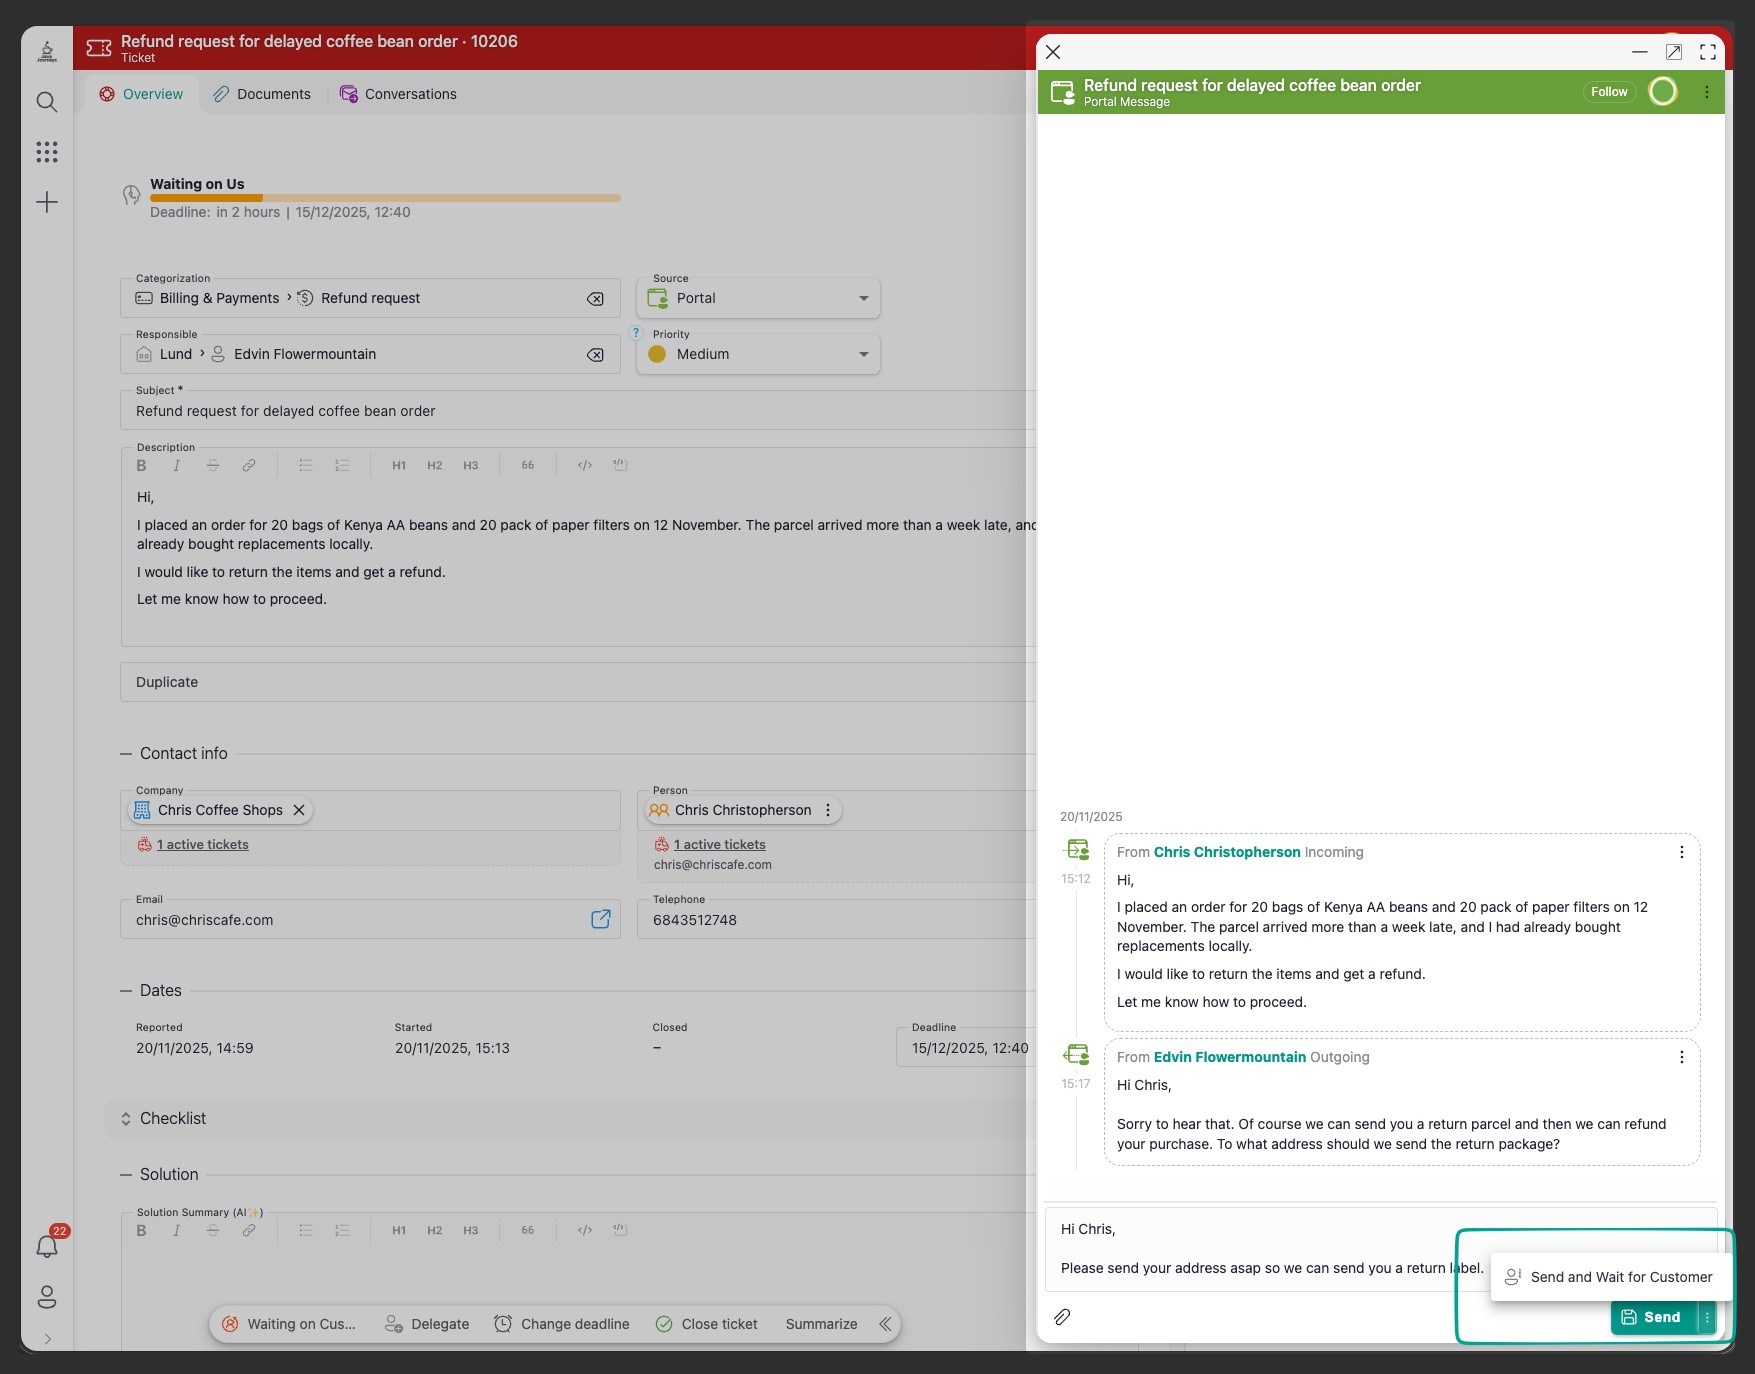Create a new item with the plus icon
The width and height of the screenshot is (1755, 1374).
47,202
